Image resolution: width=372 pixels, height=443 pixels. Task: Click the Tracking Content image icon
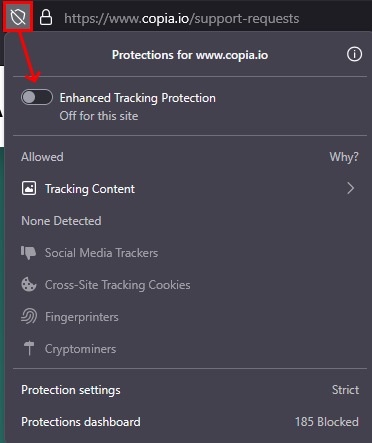(29, 188)
